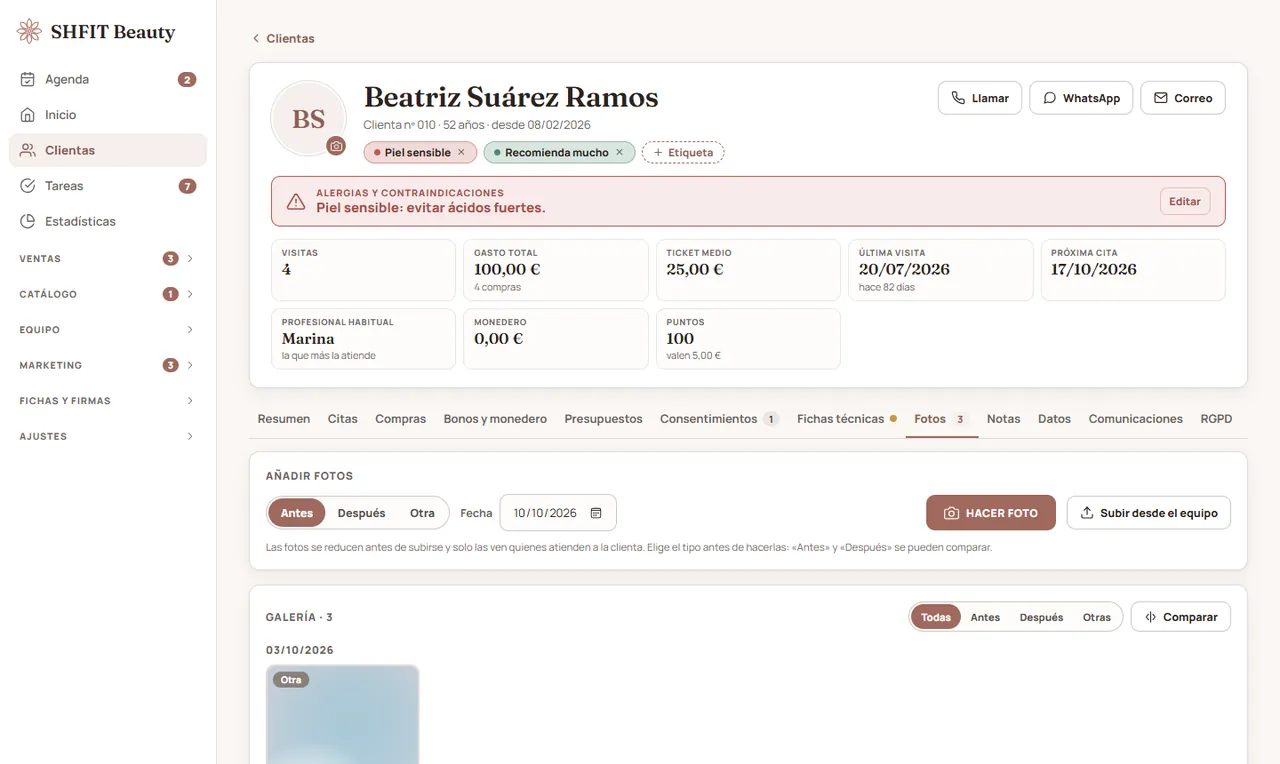The image size is (1280, 764).
Task: Filter the gallery by Antes
Action: [x=985, y=617]
